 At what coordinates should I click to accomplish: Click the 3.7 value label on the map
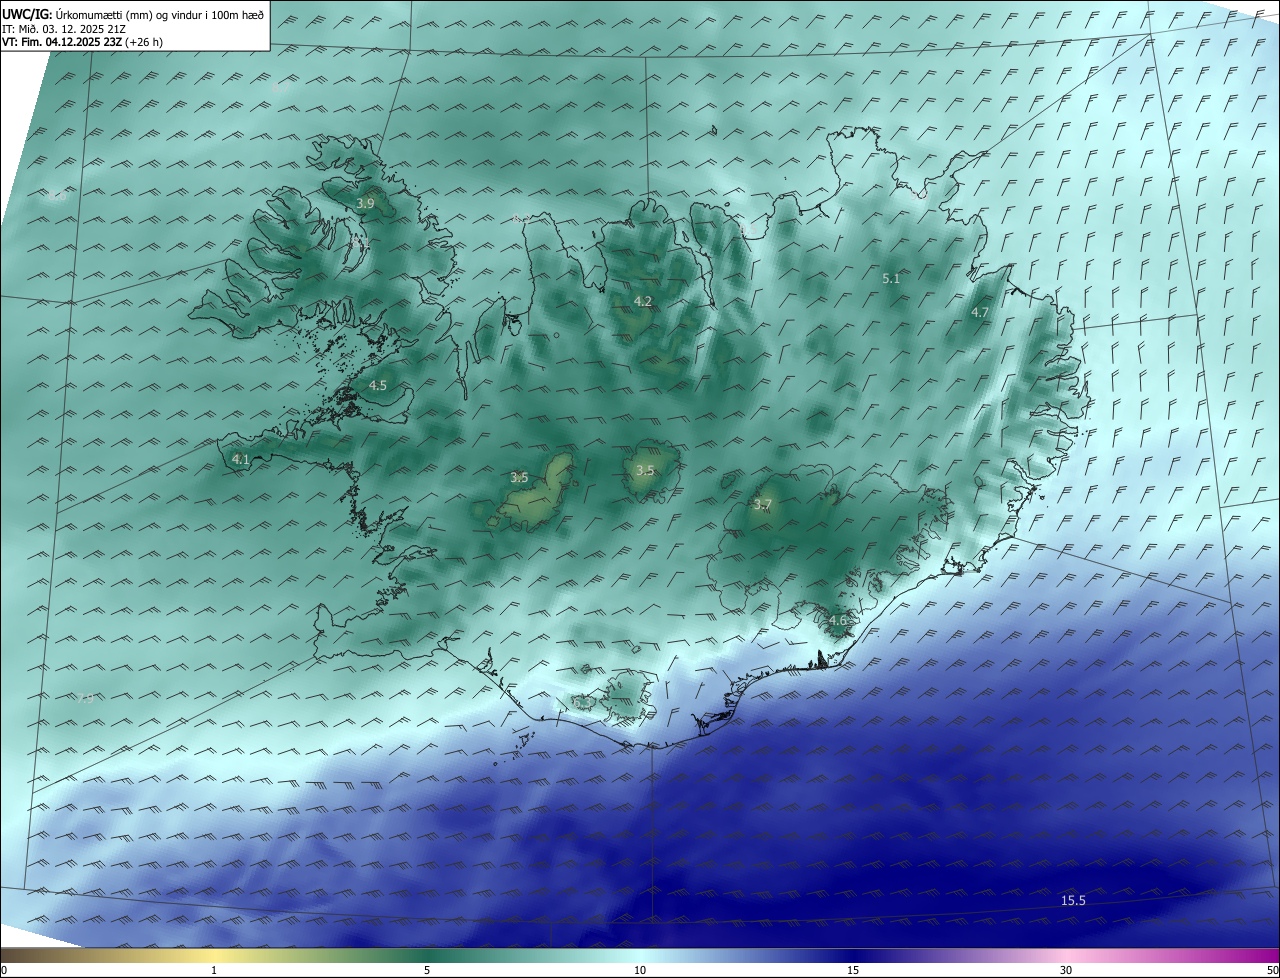[x=762, y=505]
